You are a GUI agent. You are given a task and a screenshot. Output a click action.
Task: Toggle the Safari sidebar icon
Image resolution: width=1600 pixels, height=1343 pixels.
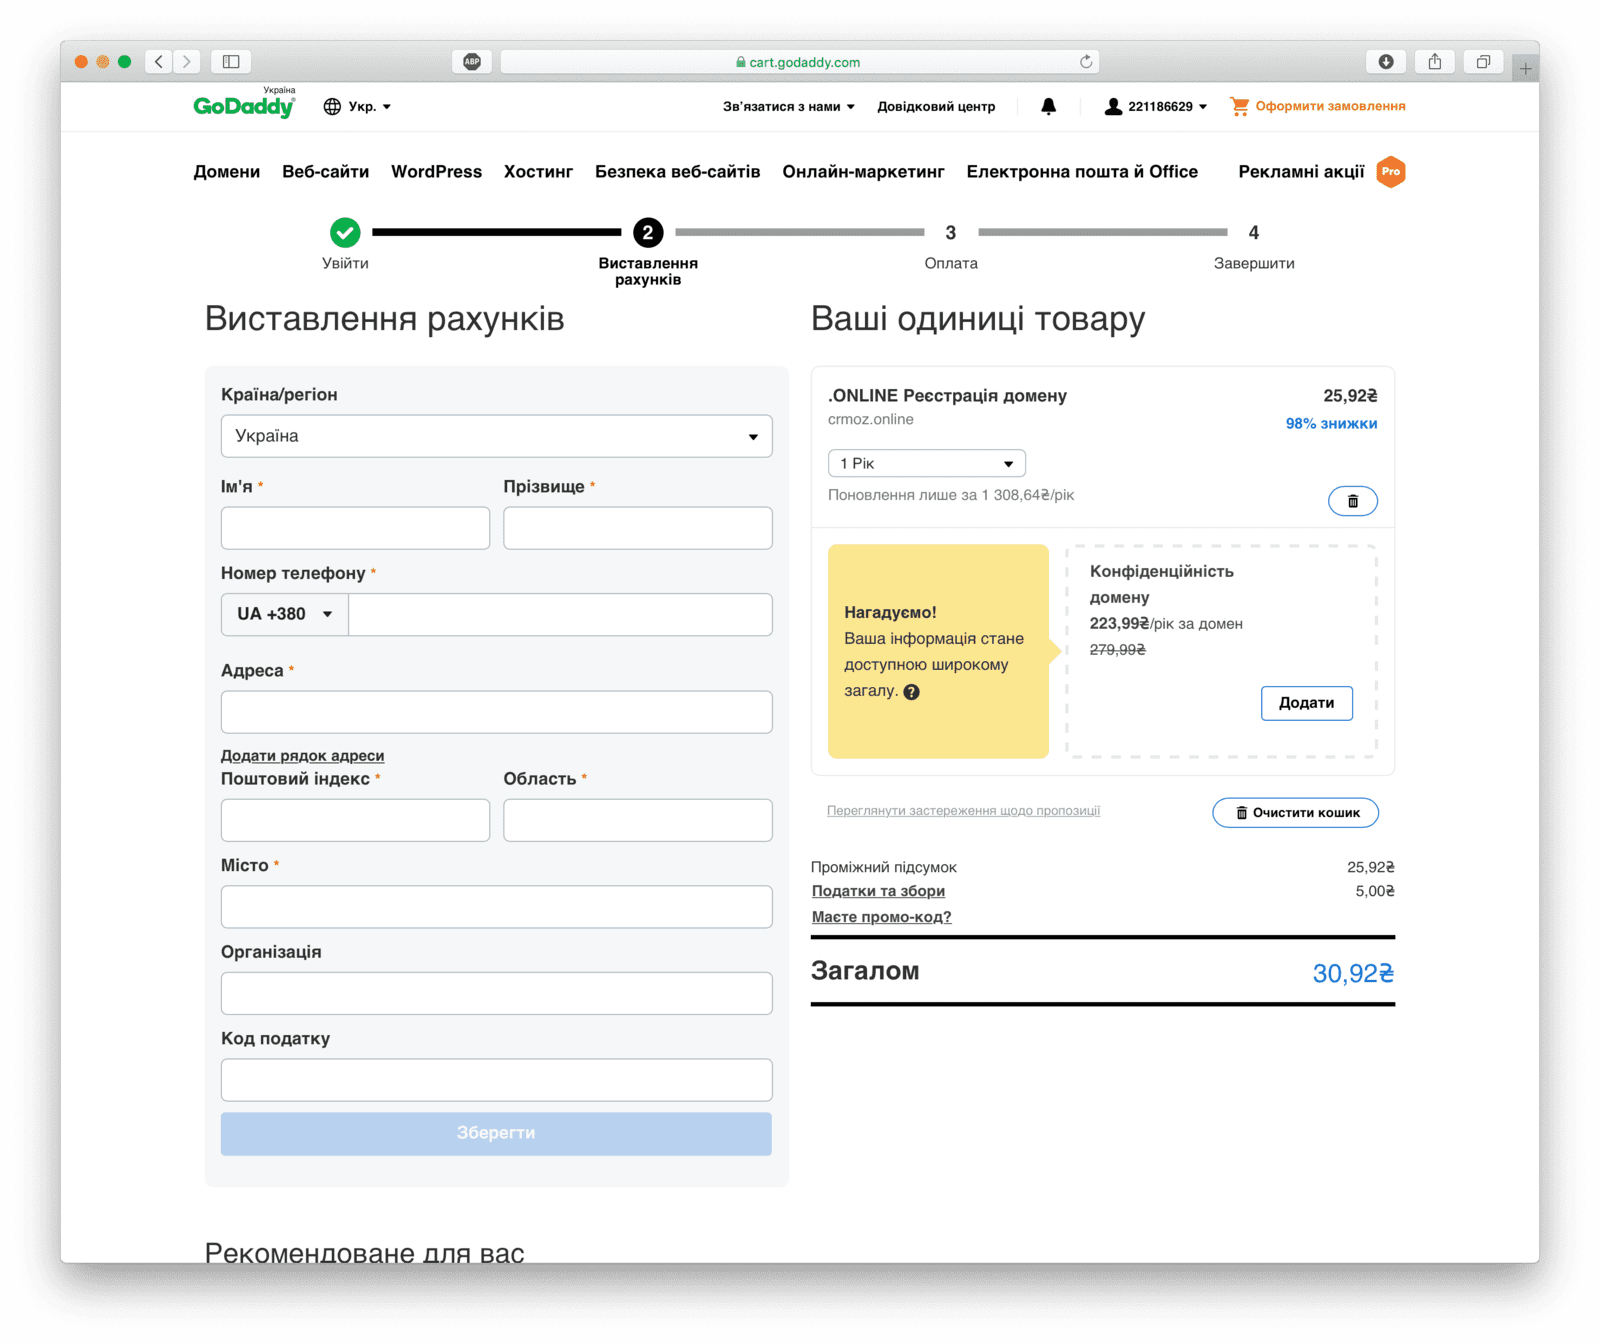pos(231,62)
